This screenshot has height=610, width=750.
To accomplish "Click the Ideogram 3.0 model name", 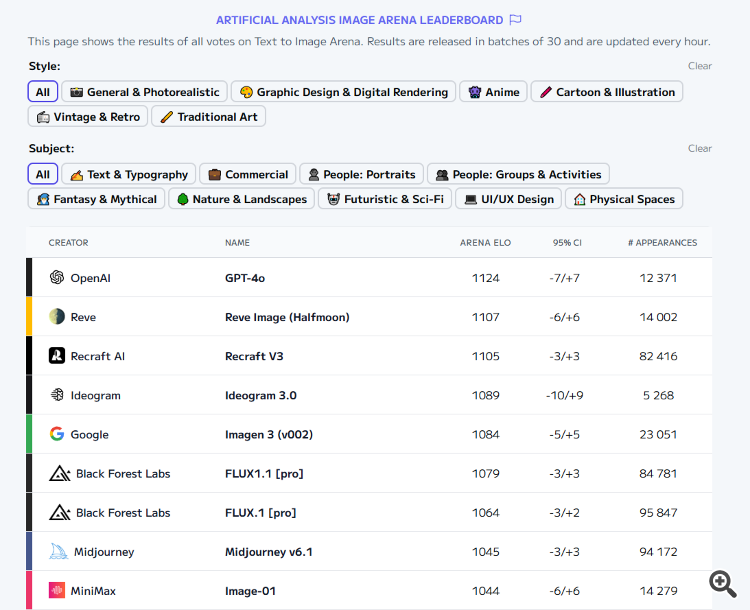I will [261, 395].
